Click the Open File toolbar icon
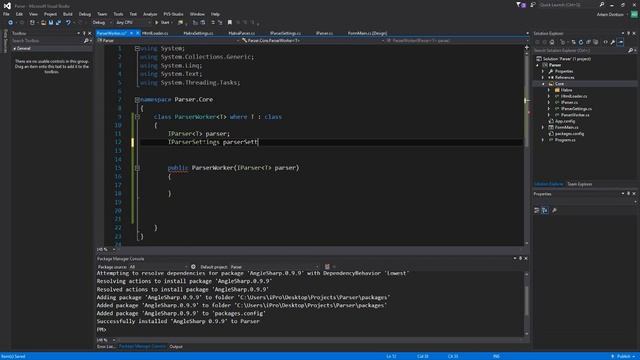This screenshot has height=360, width=640. (x=43, y=22)
